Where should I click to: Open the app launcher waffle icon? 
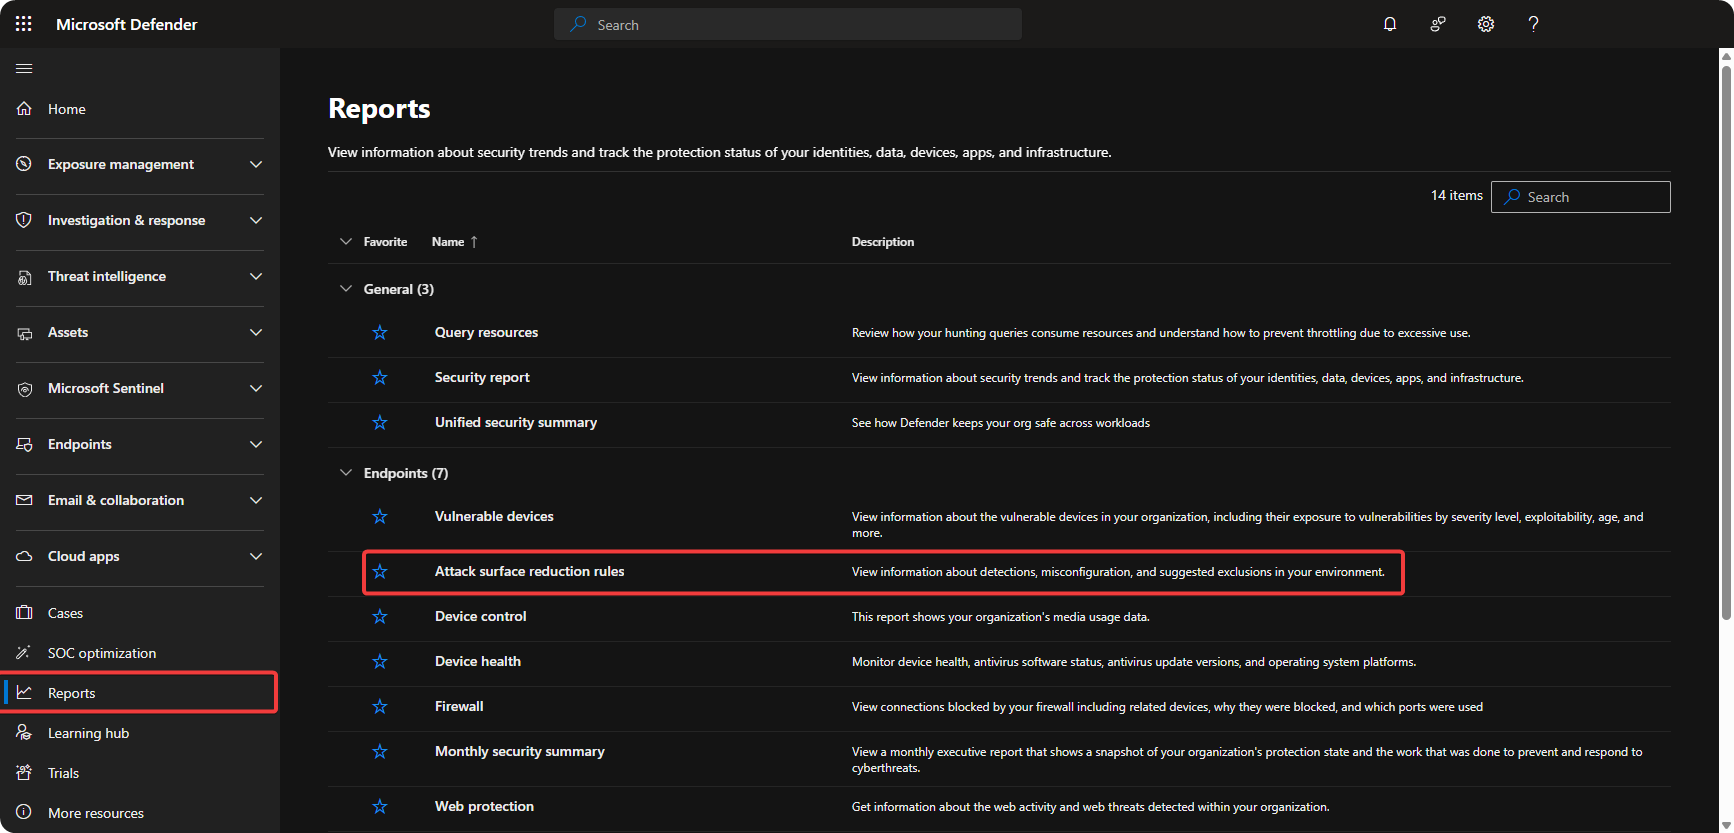24,24
